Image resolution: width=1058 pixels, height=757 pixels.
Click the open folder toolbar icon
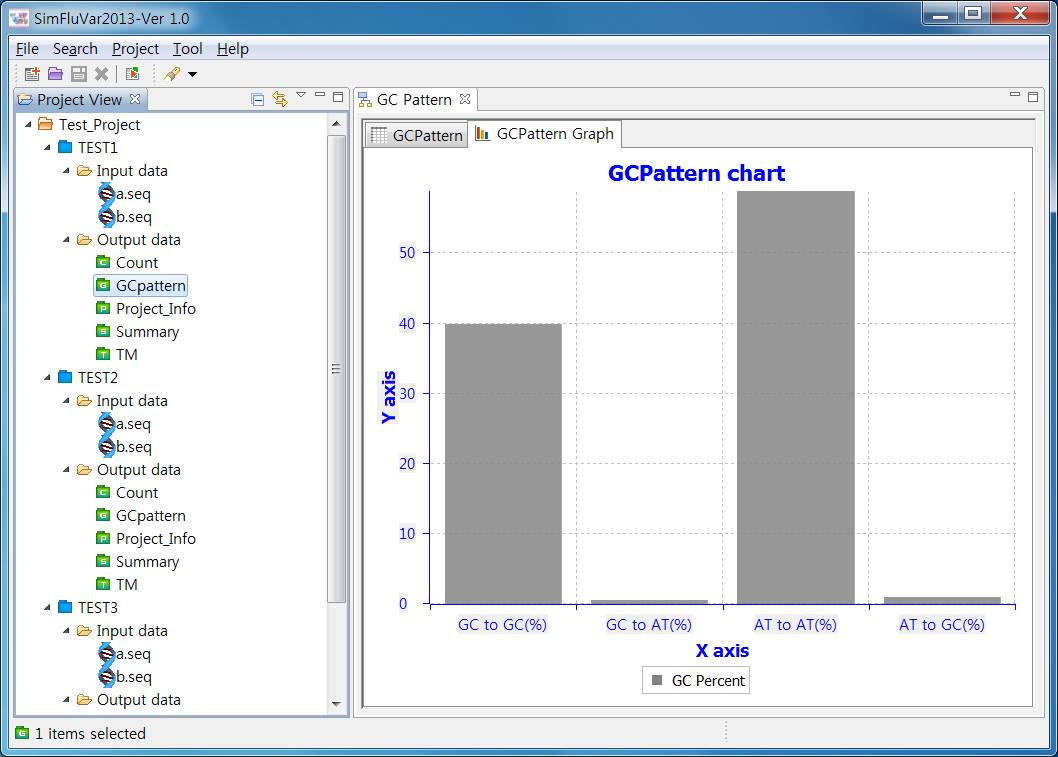(55, 74)
